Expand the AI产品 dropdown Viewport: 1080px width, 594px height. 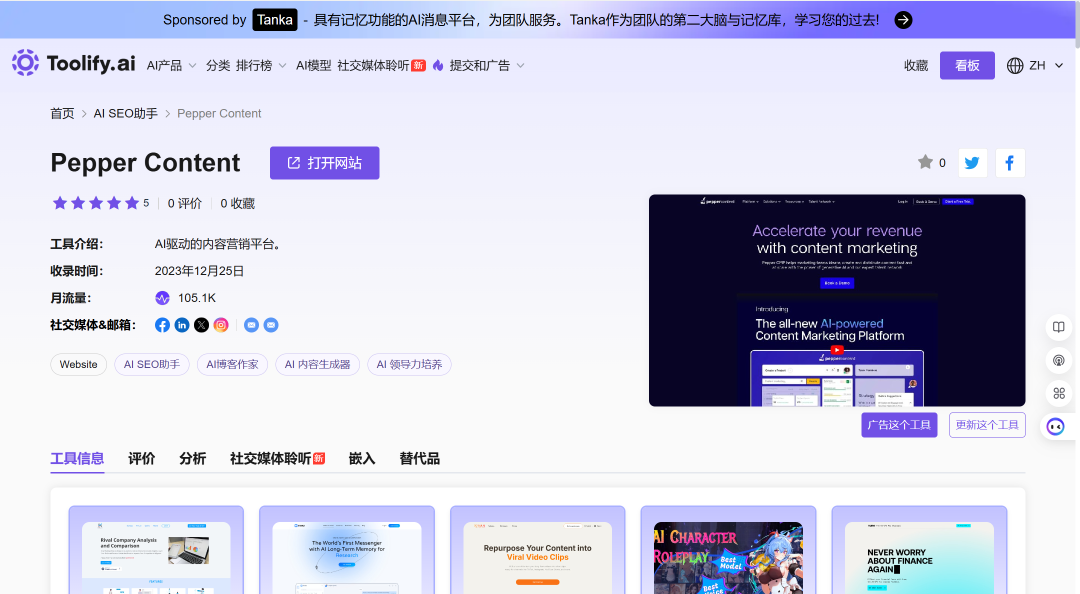(x=172, y=65)
